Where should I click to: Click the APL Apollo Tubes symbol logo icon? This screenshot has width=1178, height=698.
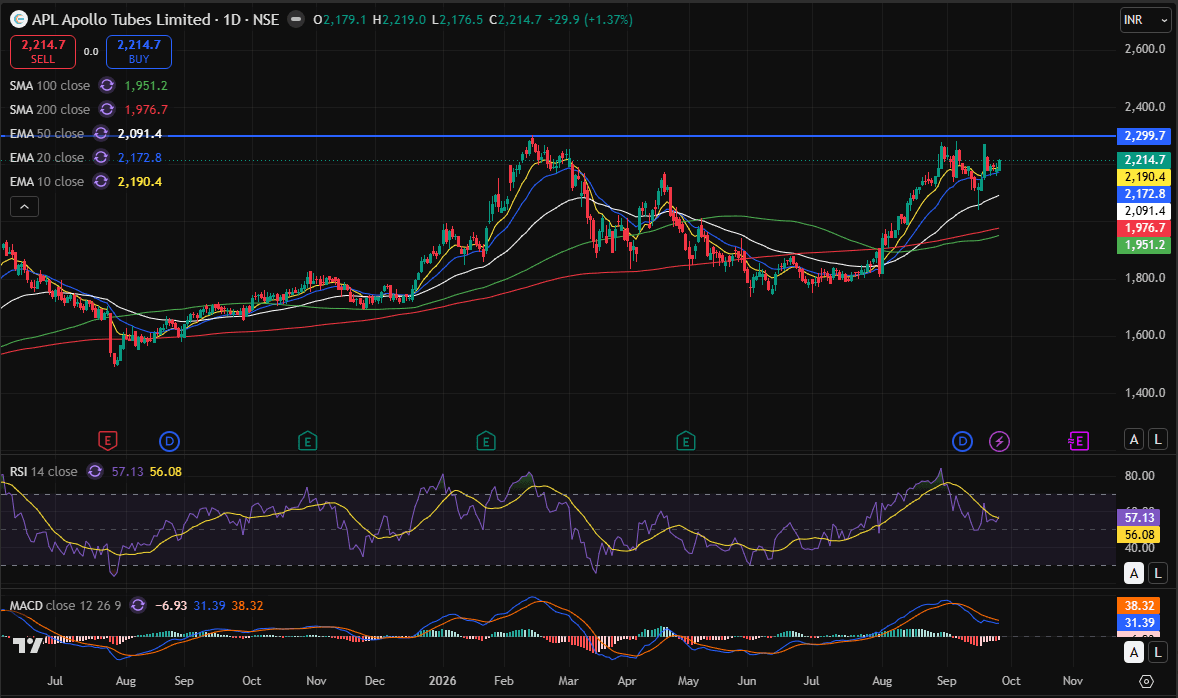(19, 20)
